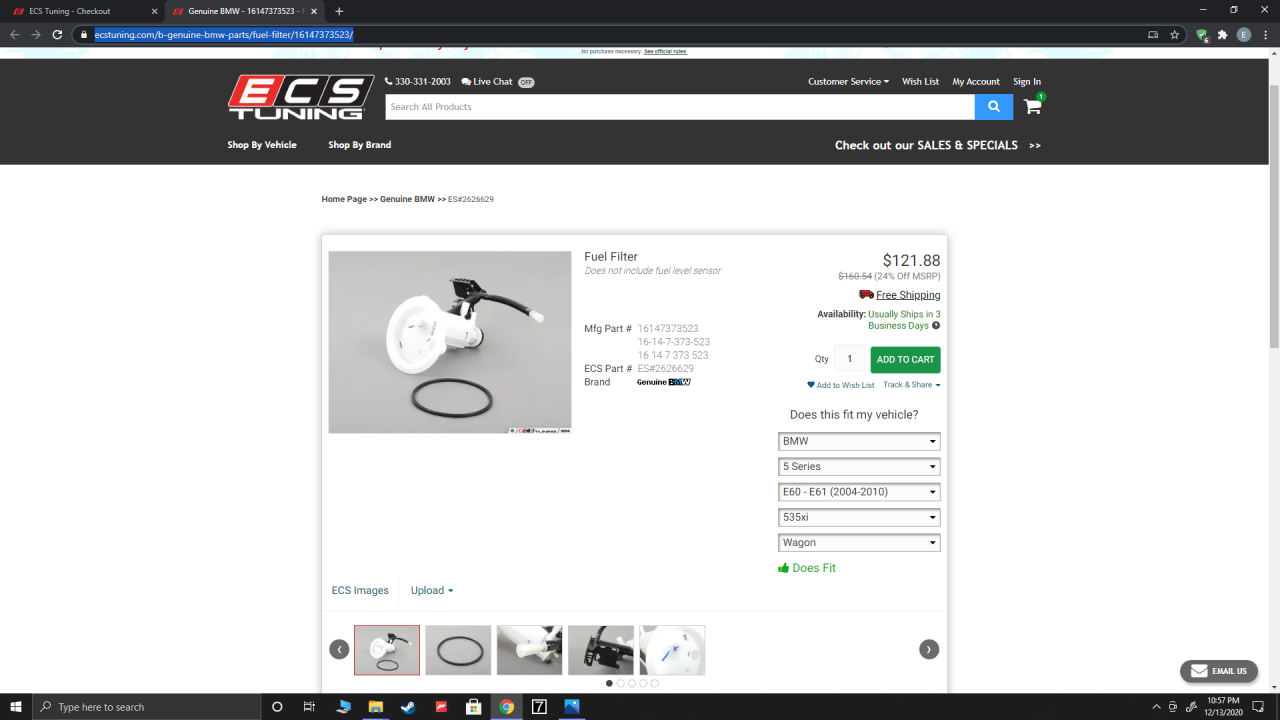Image resolution: width=1280 pixels, height=720 pixels.
Task: Open the Chrome three-dot menu
Action: point(1266,34)
